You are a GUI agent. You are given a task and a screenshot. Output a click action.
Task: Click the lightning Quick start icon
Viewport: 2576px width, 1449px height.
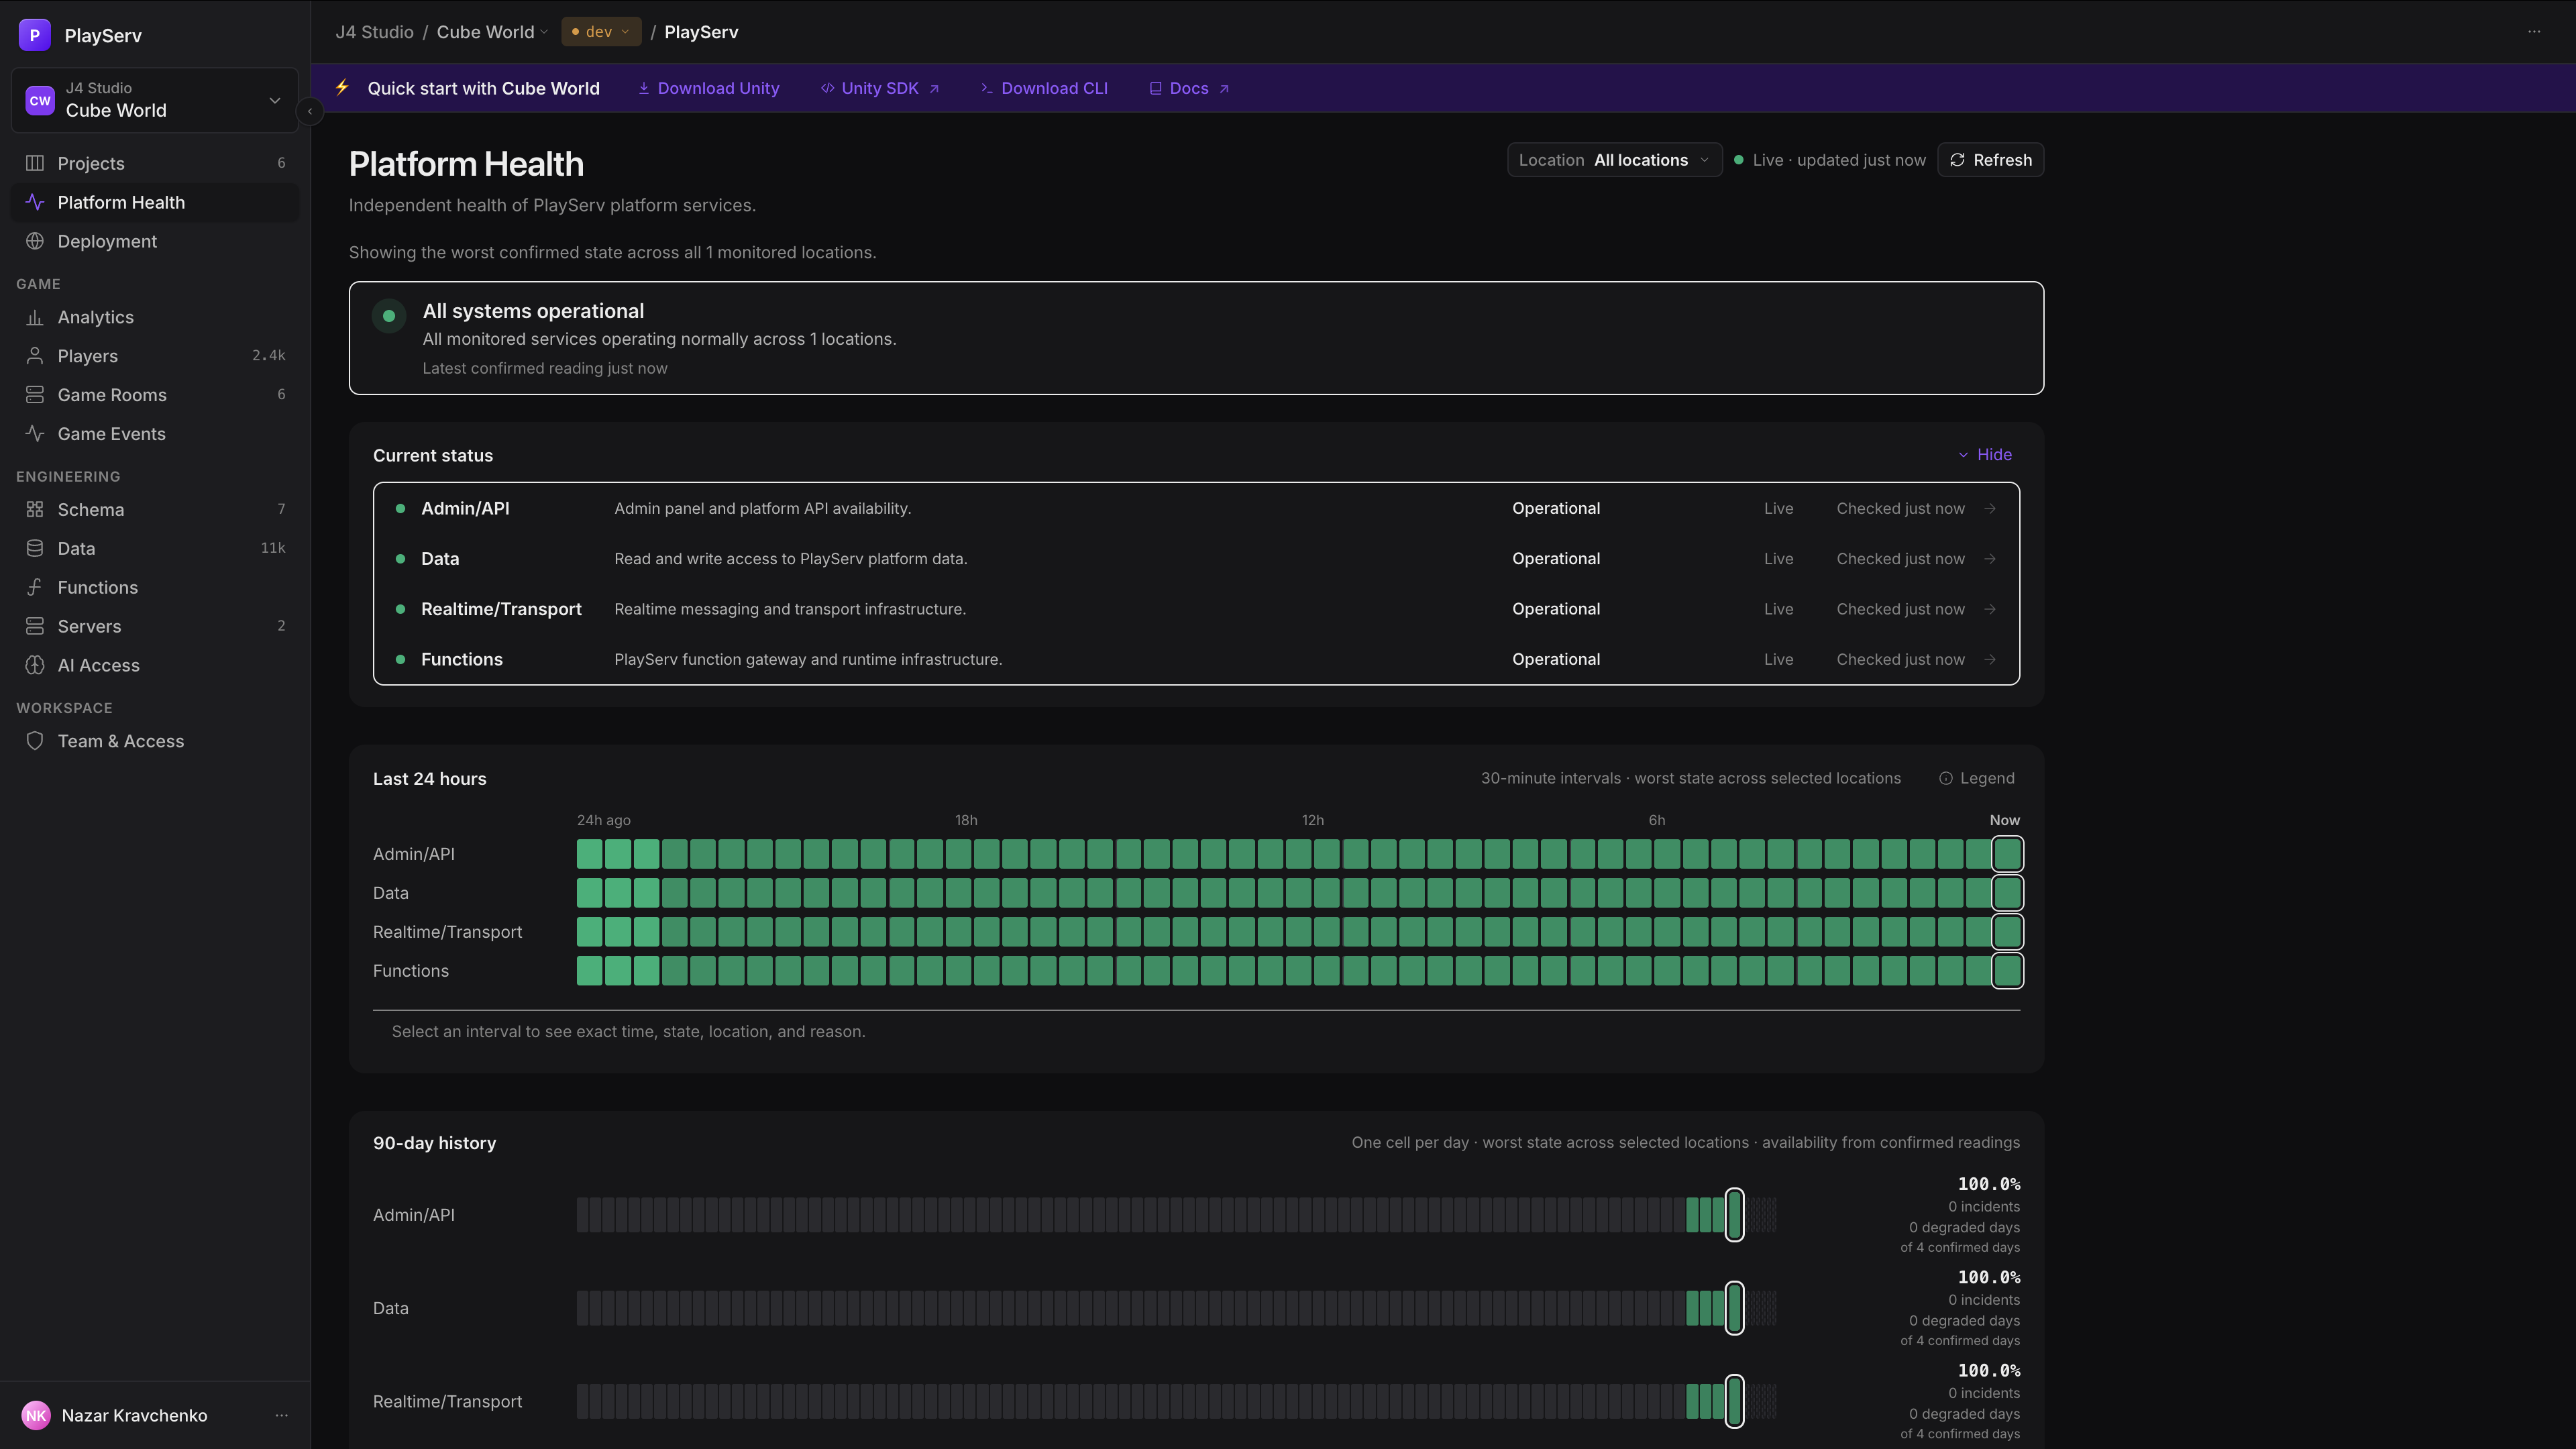(342, 88)
